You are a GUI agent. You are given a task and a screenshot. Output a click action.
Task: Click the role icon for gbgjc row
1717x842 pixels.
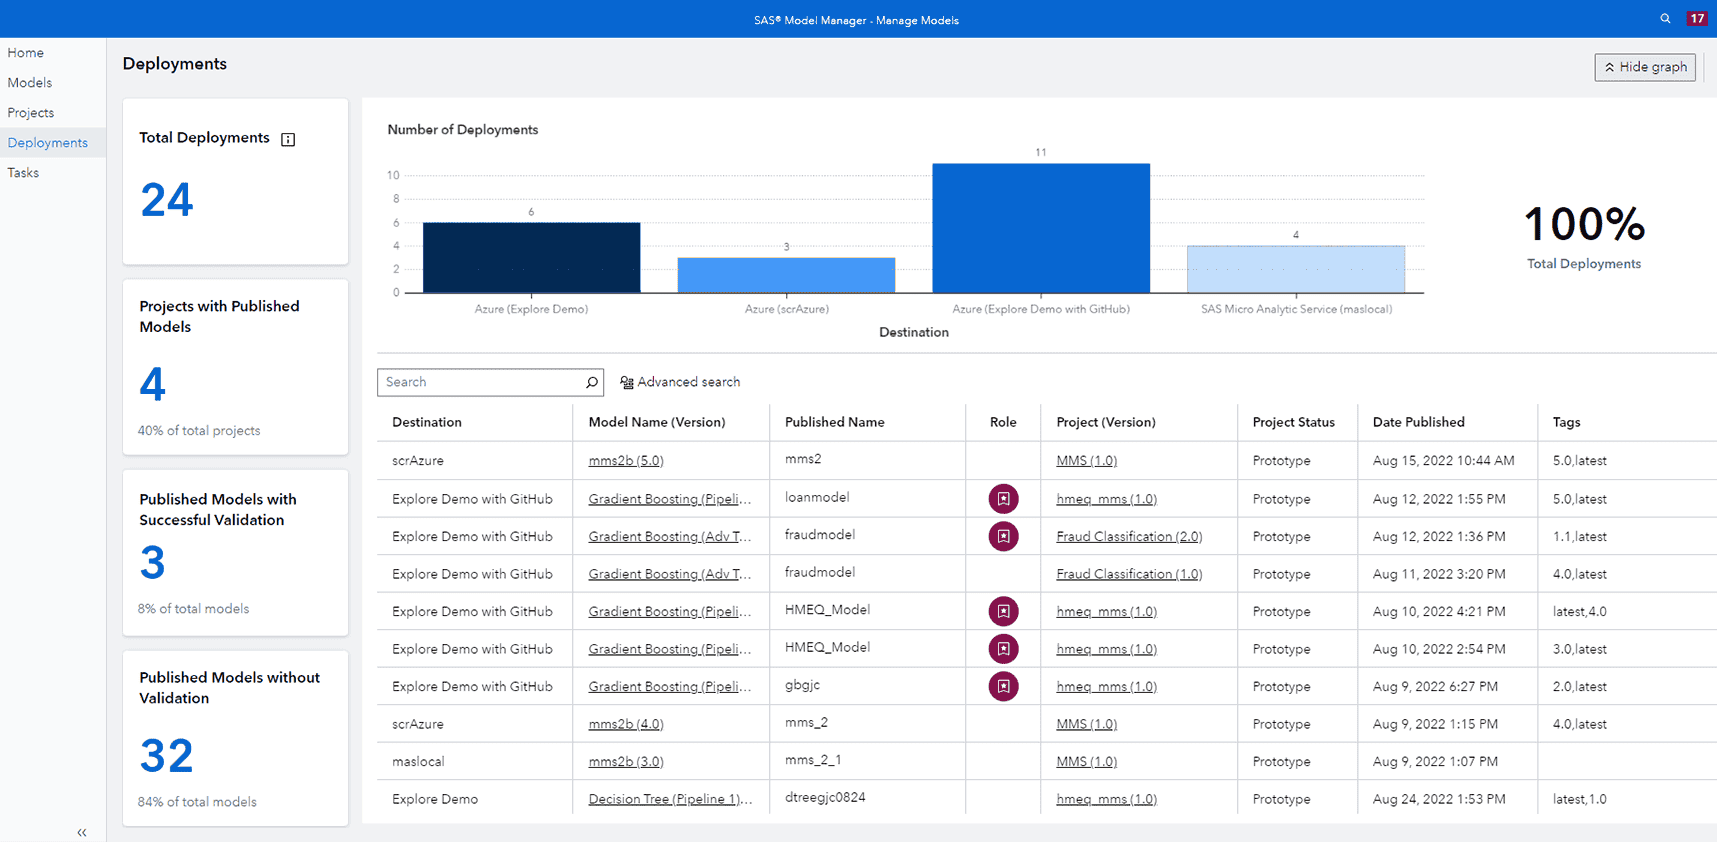pos(1003,687)
